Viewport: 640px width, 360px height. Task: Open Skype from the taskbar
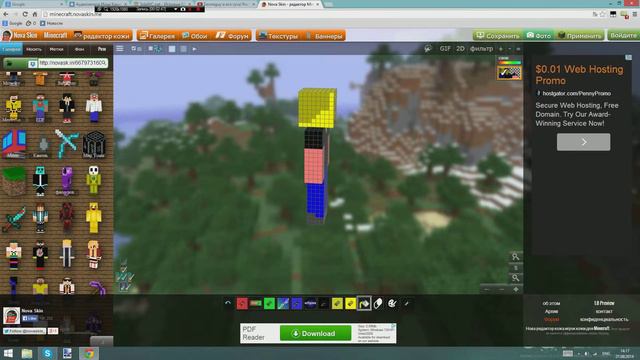pyautogui.click(x=47, y=353)
